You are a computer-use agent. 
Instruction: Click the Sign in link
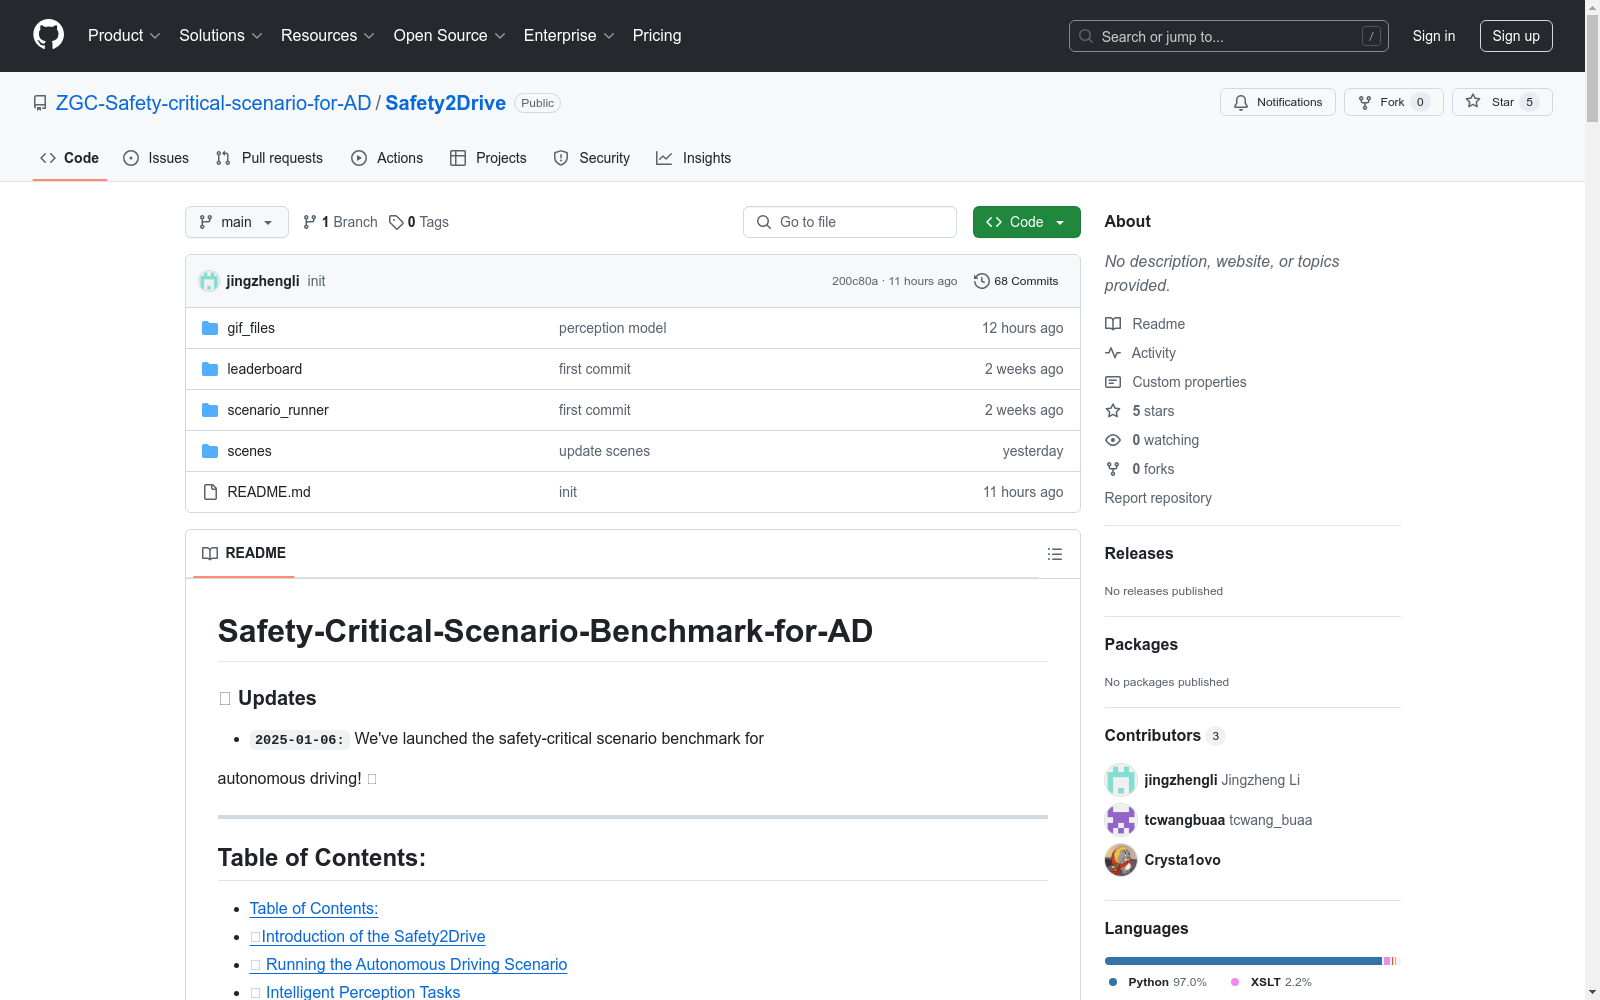click(x=1434, y=36)
